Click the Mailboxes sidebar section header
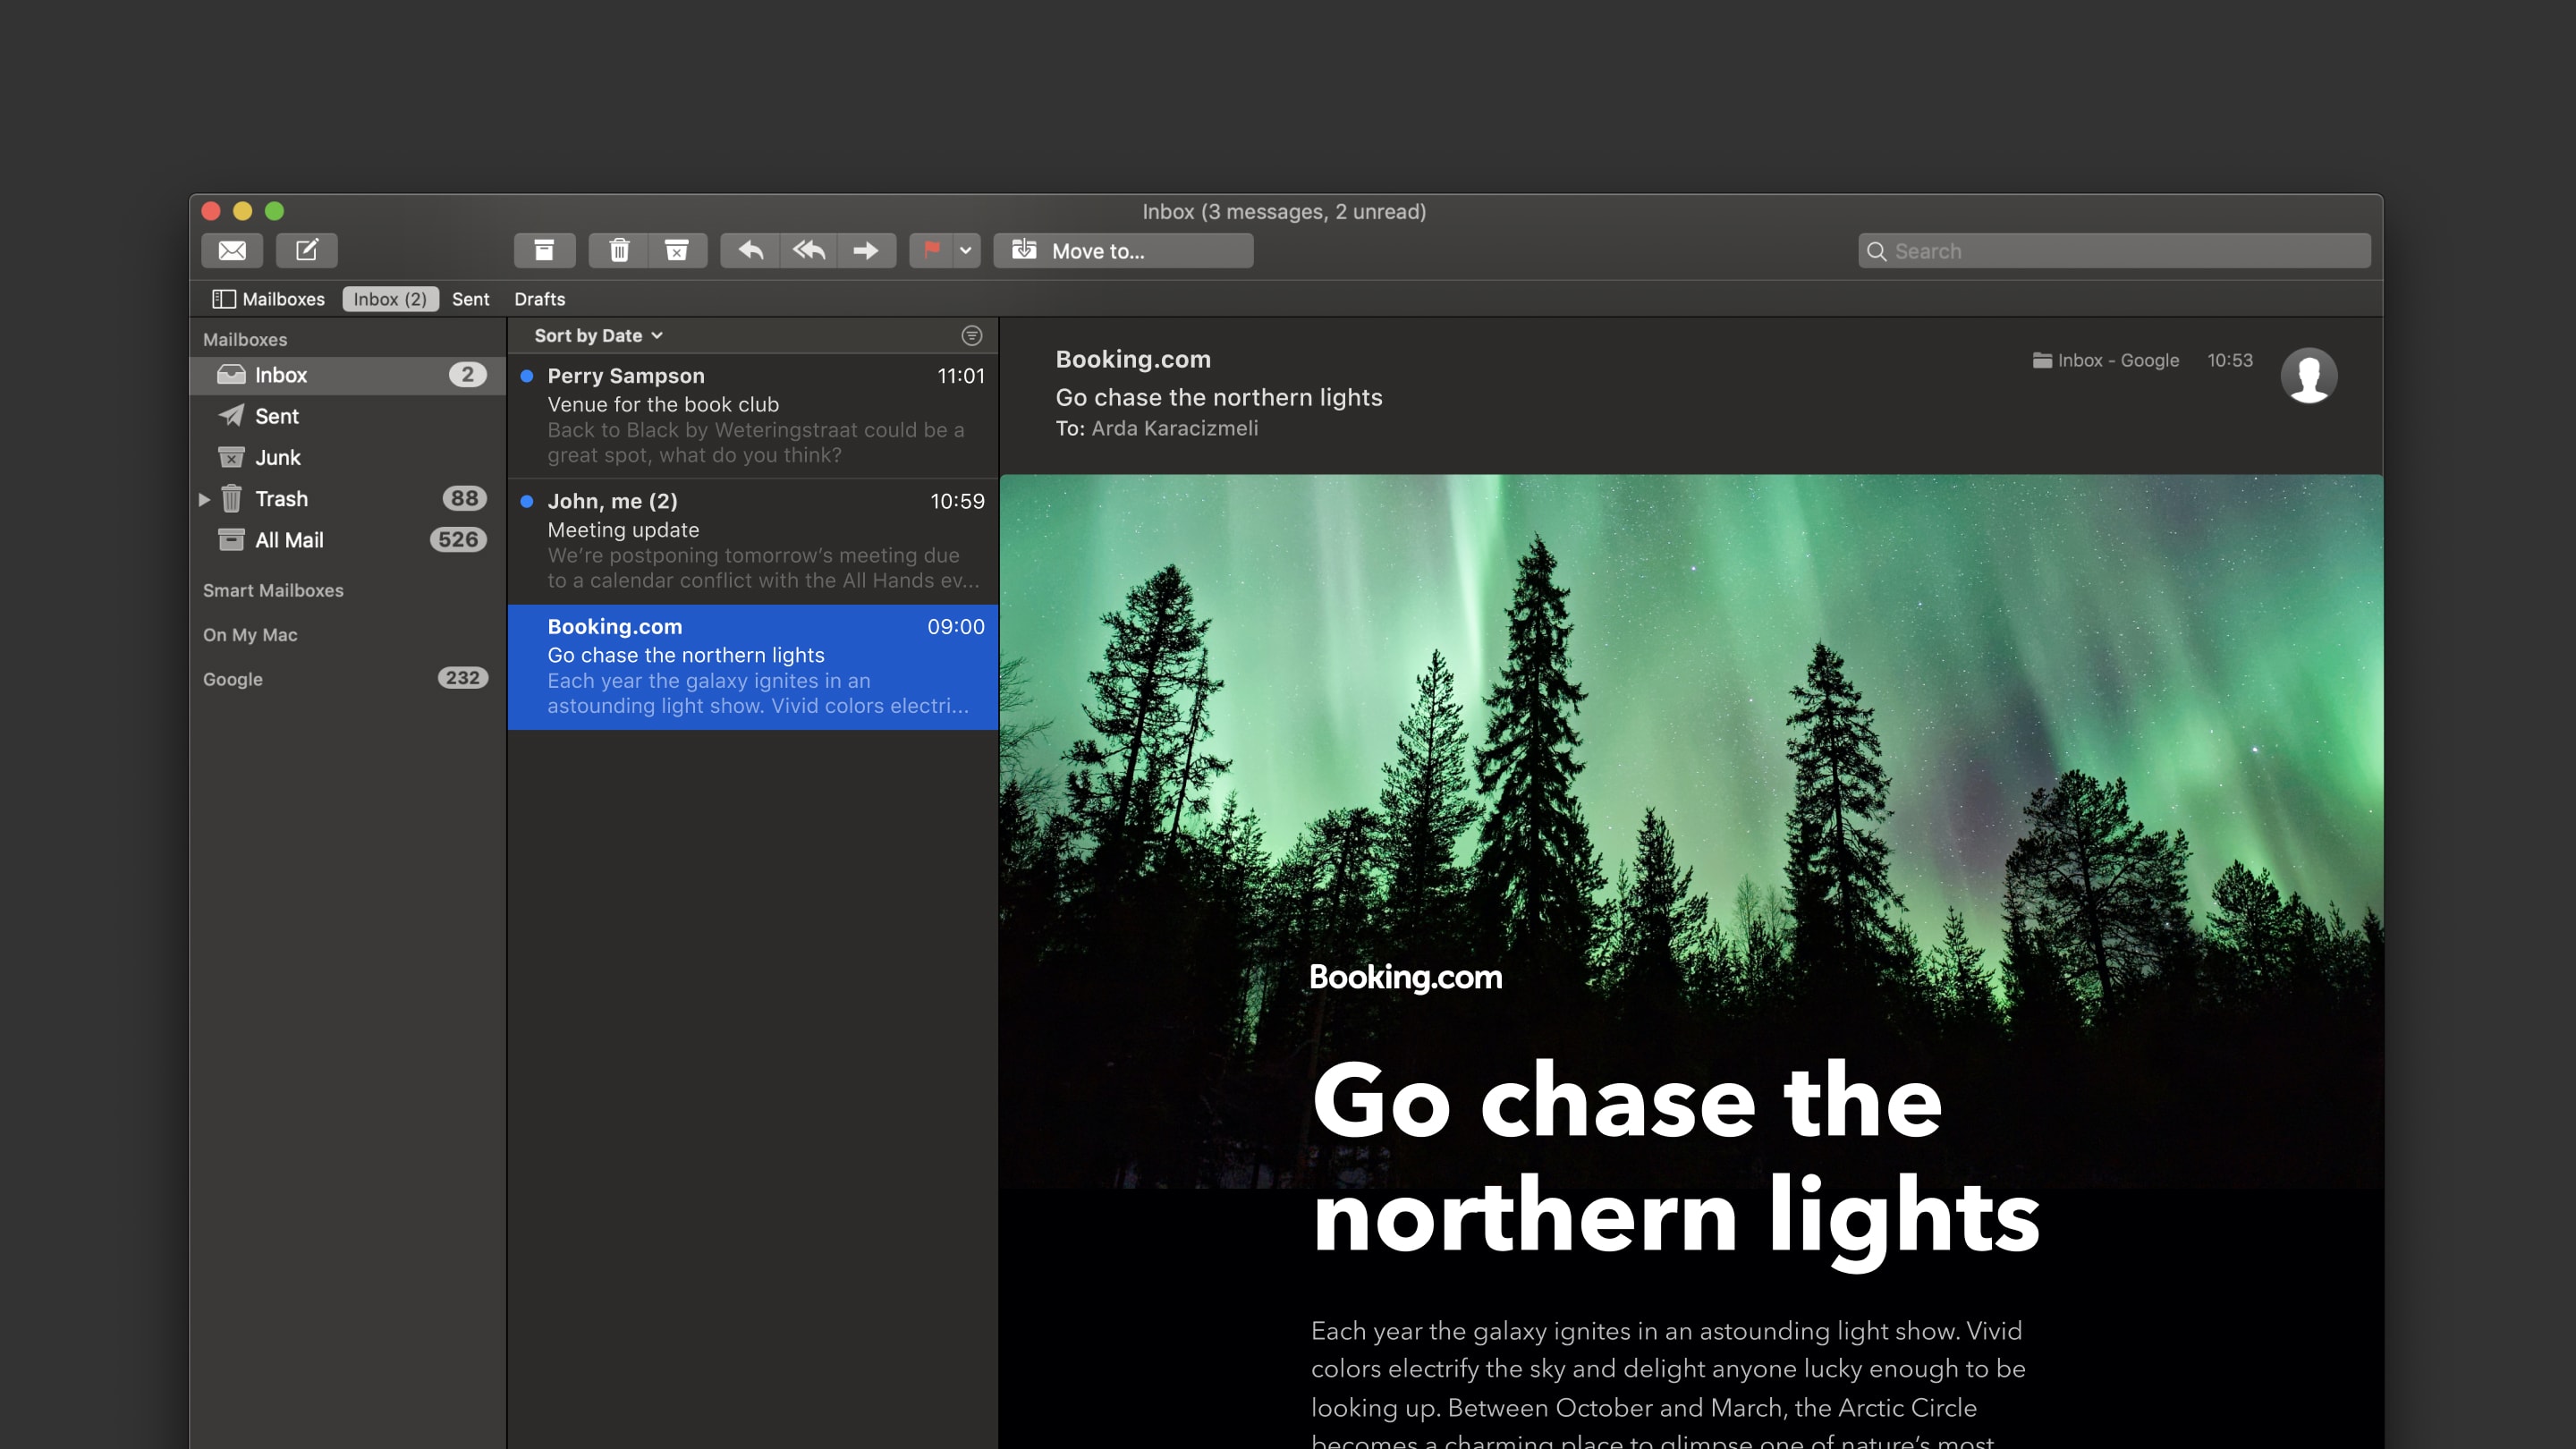The height and width of the screenshot is (1449, 2576). (245, 340)
